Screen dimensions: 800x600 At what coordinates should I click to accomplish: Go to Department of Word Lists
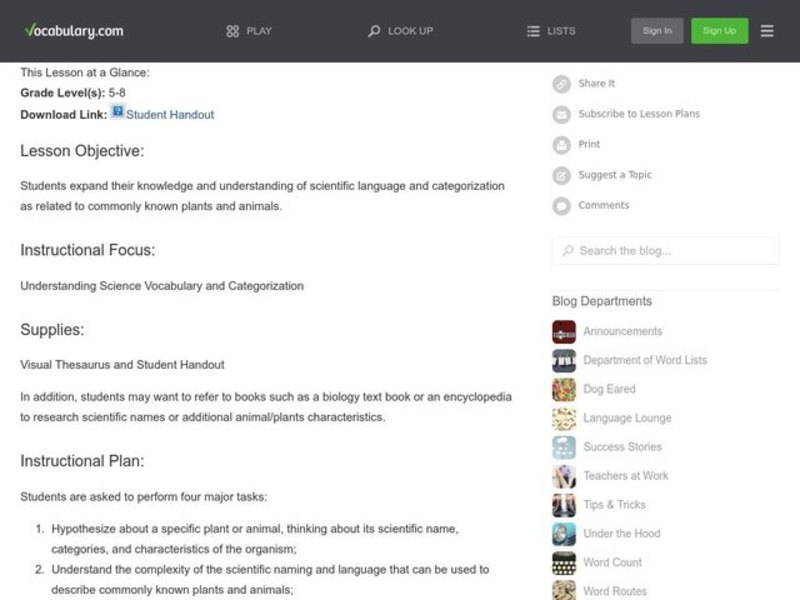pyautogui.click(x=644, y=360)
